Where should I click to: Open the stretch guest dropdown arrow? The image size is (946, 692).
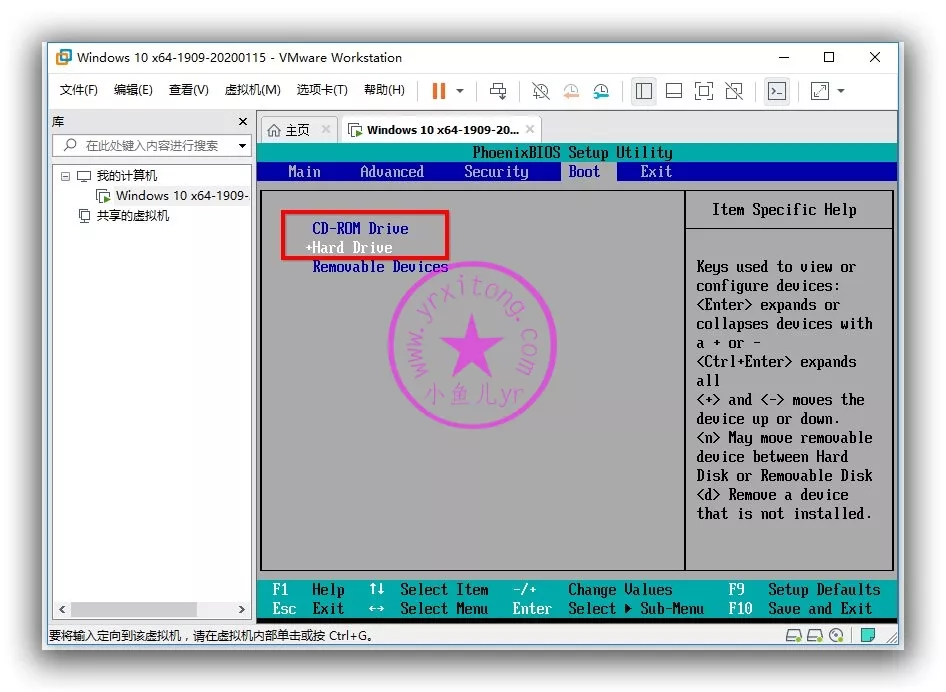841,91
